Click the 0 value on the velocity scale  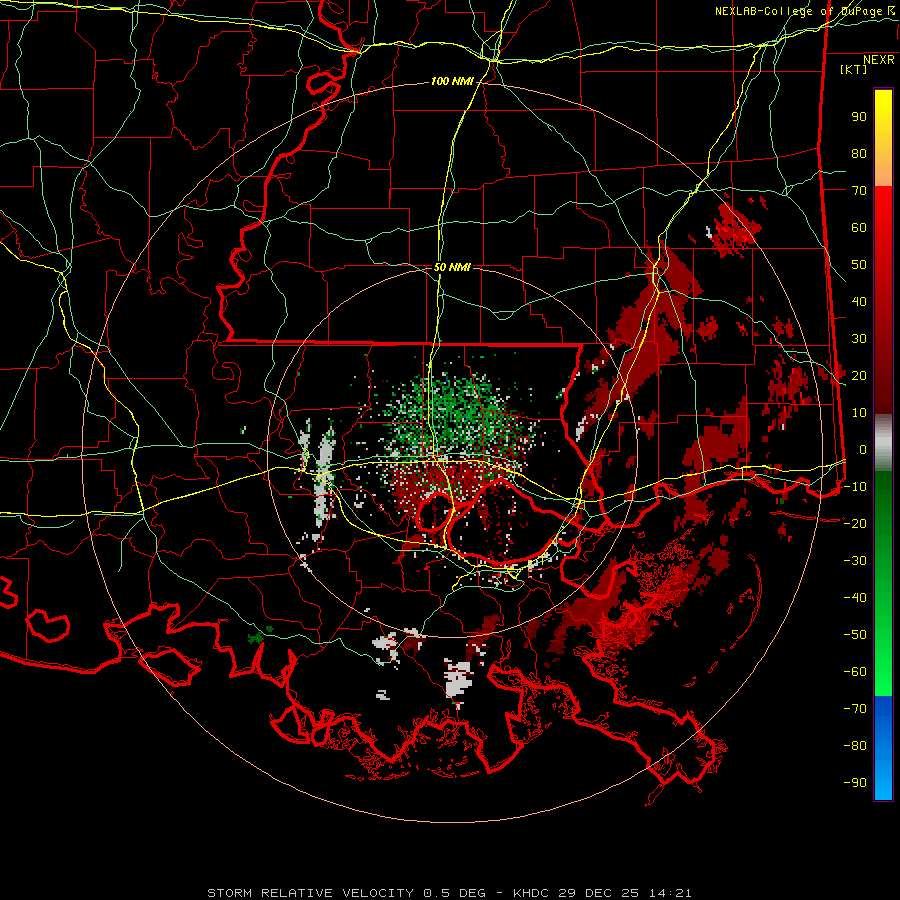tap(863, 450)
